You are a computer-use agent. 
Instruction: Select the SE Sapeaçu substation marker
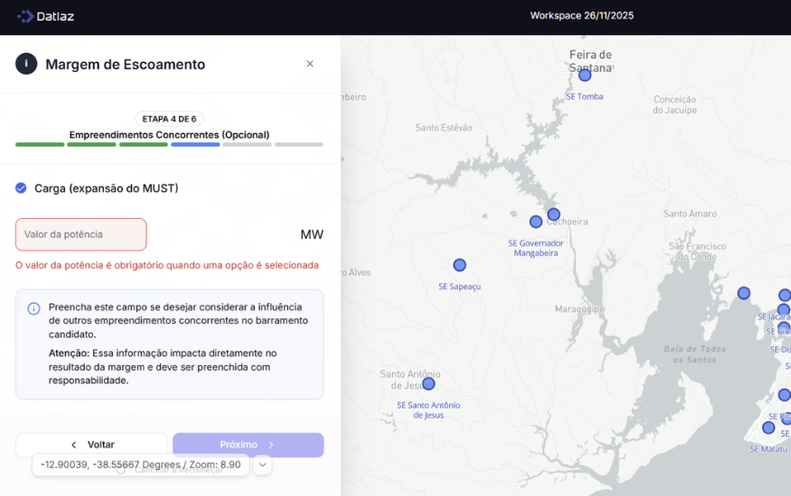pos(460,265)
